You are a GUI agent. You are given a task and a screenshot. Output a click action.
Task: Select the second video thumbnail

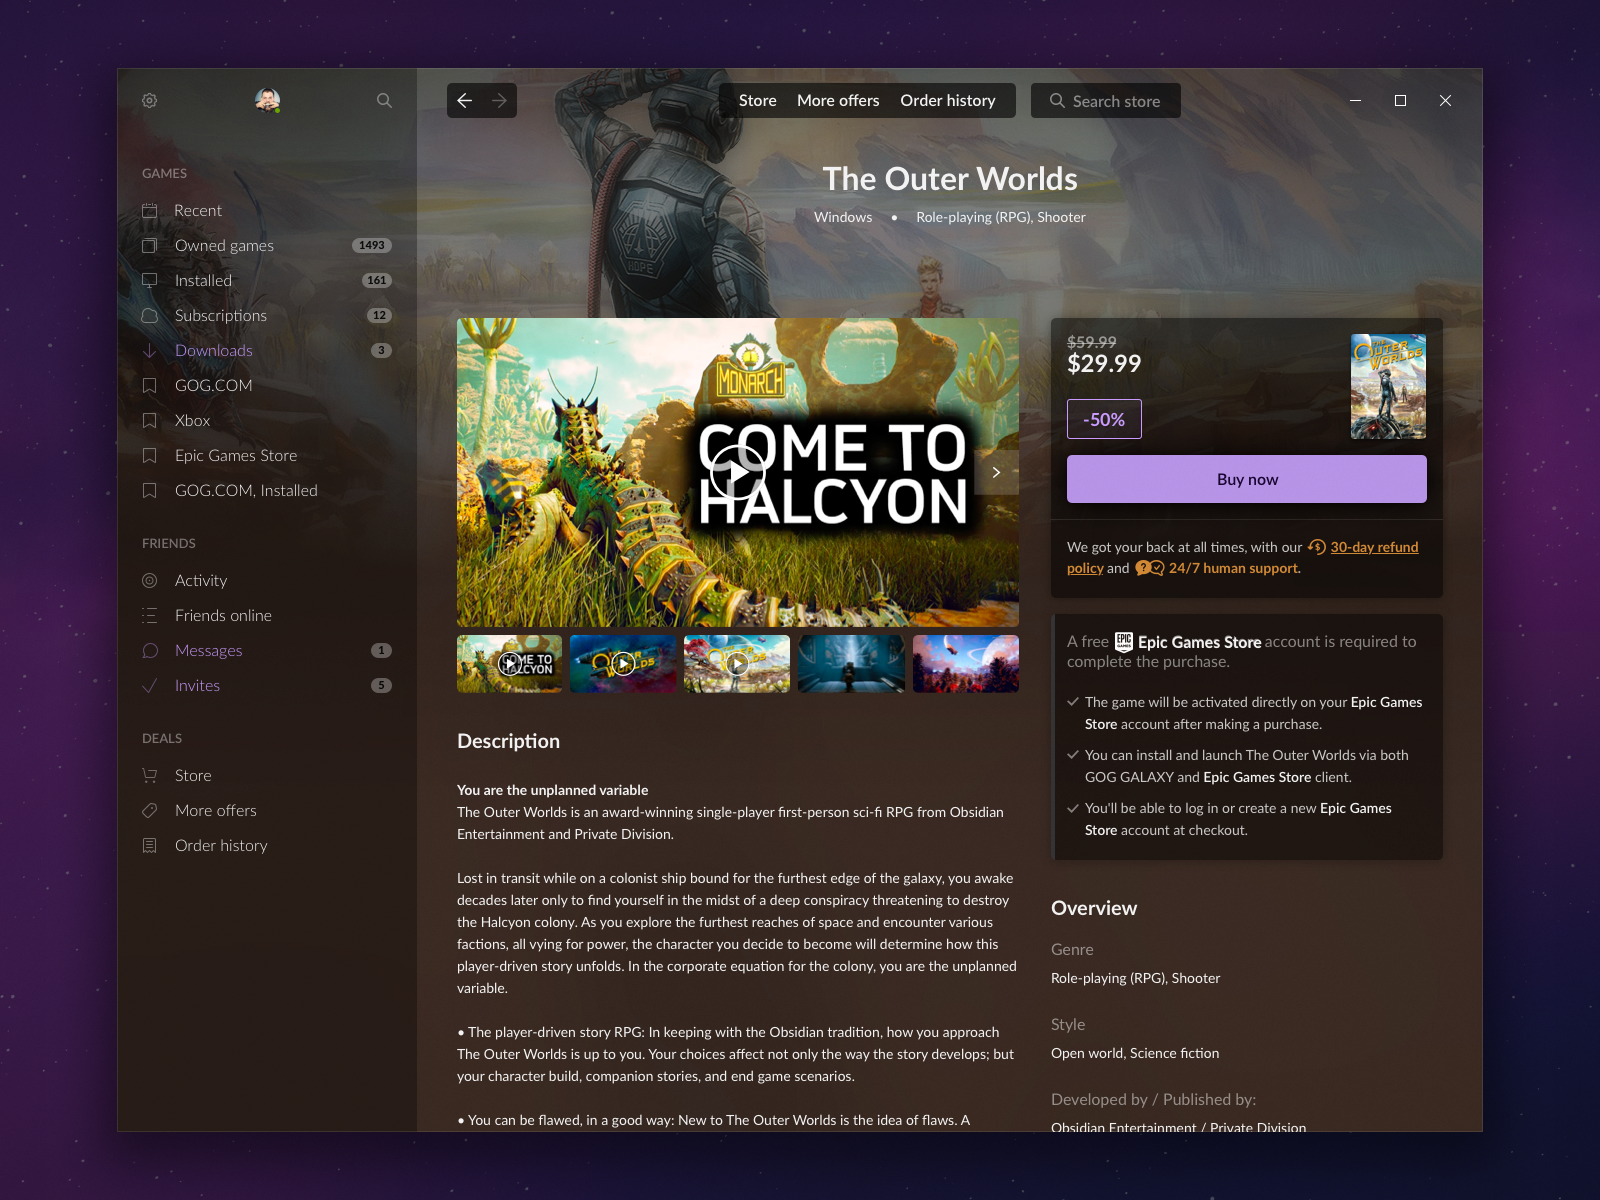623,664
